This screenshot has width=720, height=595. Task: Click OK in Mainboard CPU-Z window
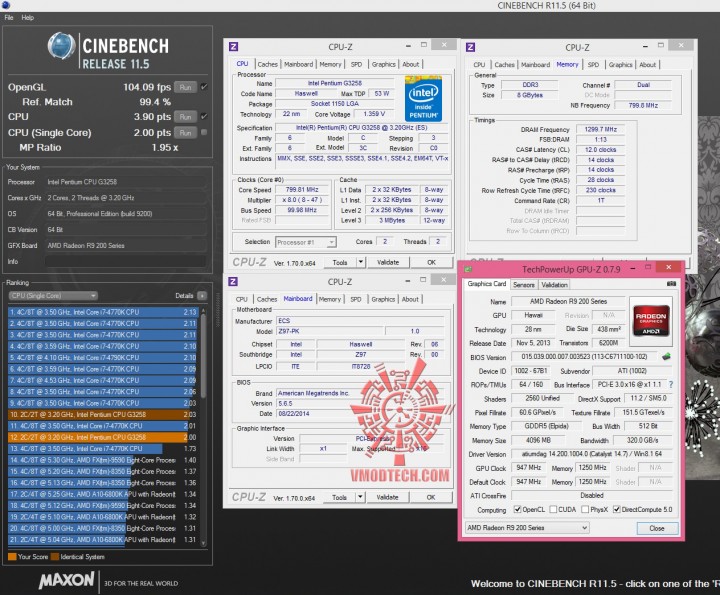[431, 497]
